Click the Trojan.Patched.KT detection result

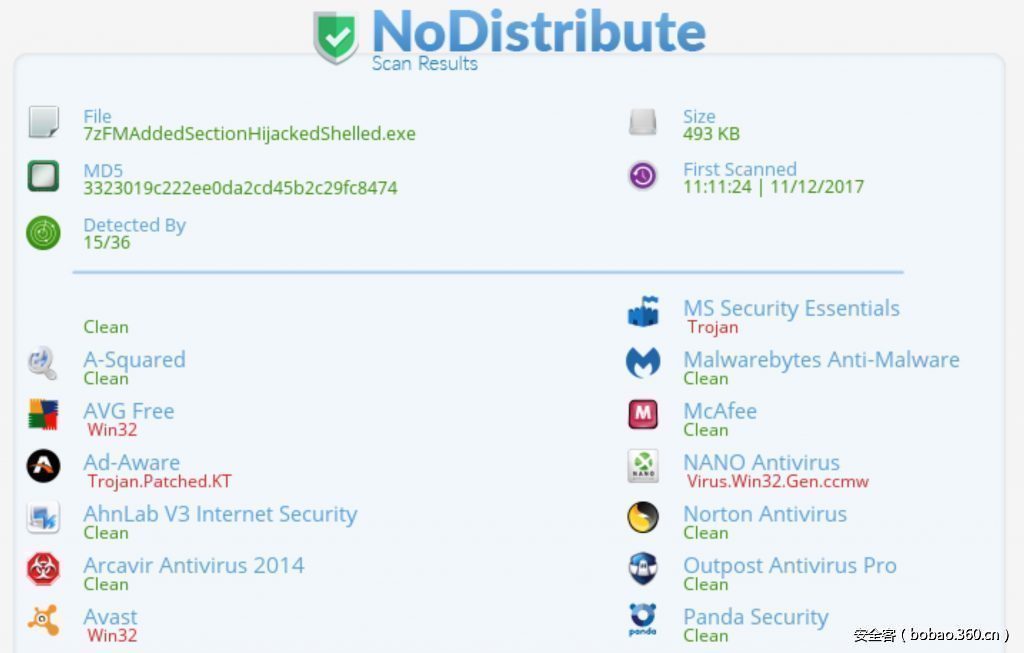[x=159, y=481]
